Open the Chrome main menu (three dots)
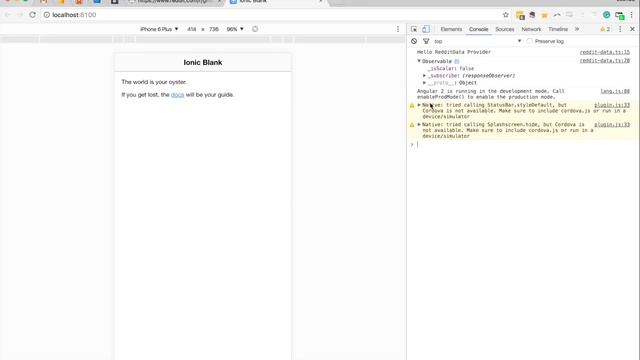 tap(632, 15)
